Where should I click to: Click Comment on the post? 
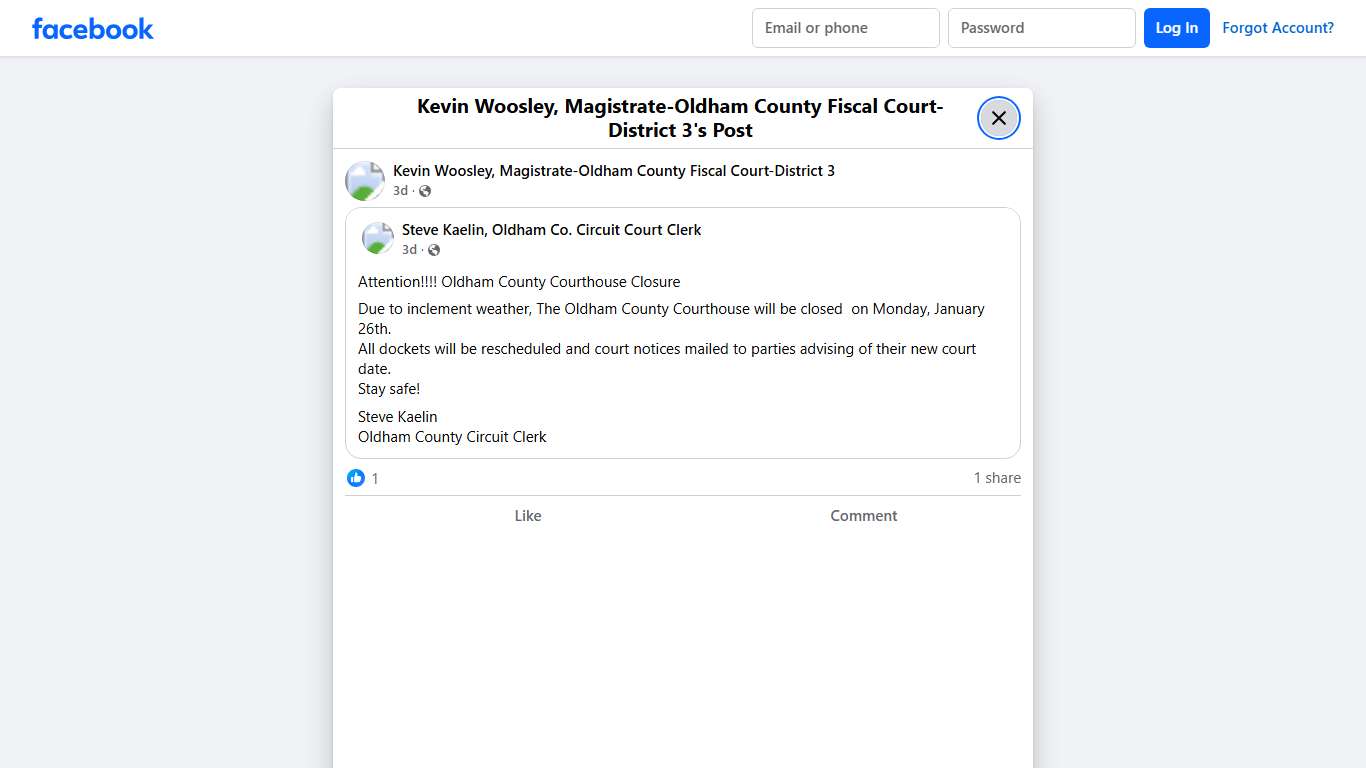coord(863,516)
